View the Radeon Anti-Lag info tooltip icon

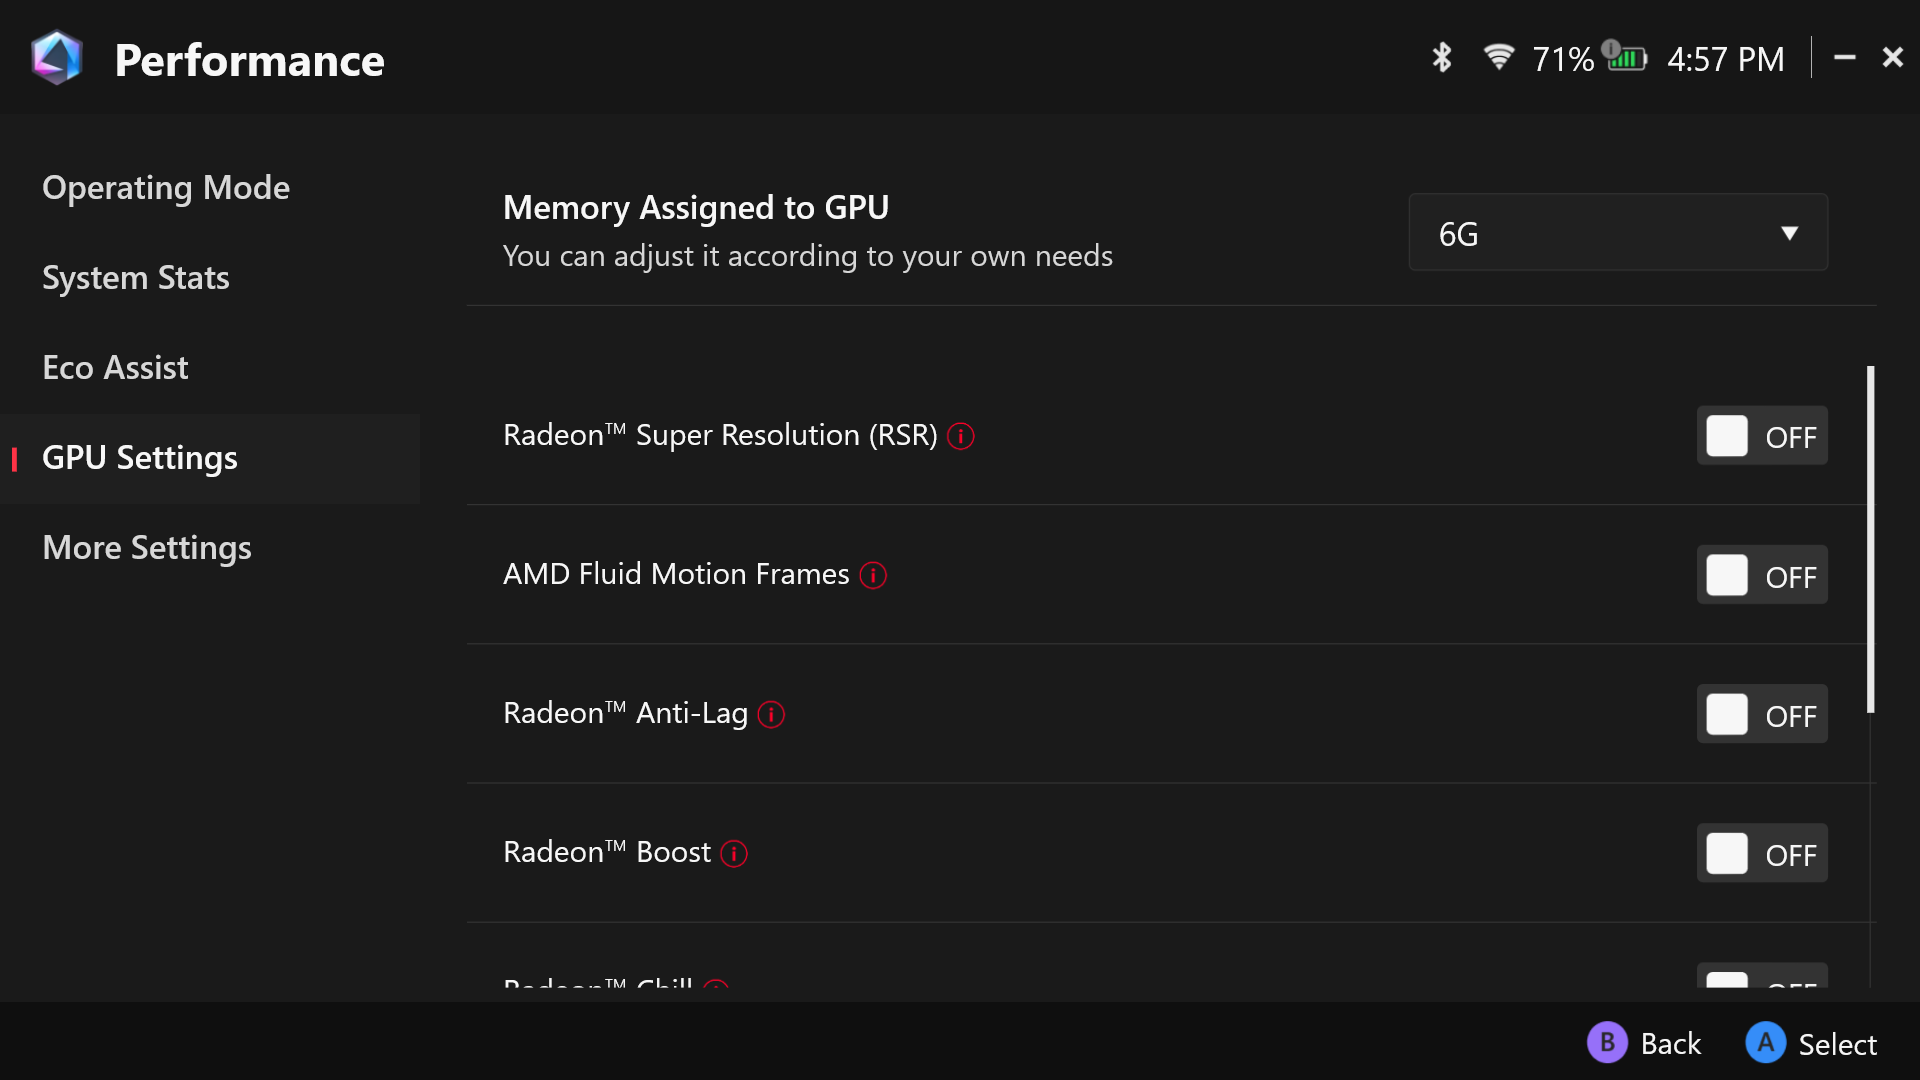pyautogui.click(x=771, y=714)
